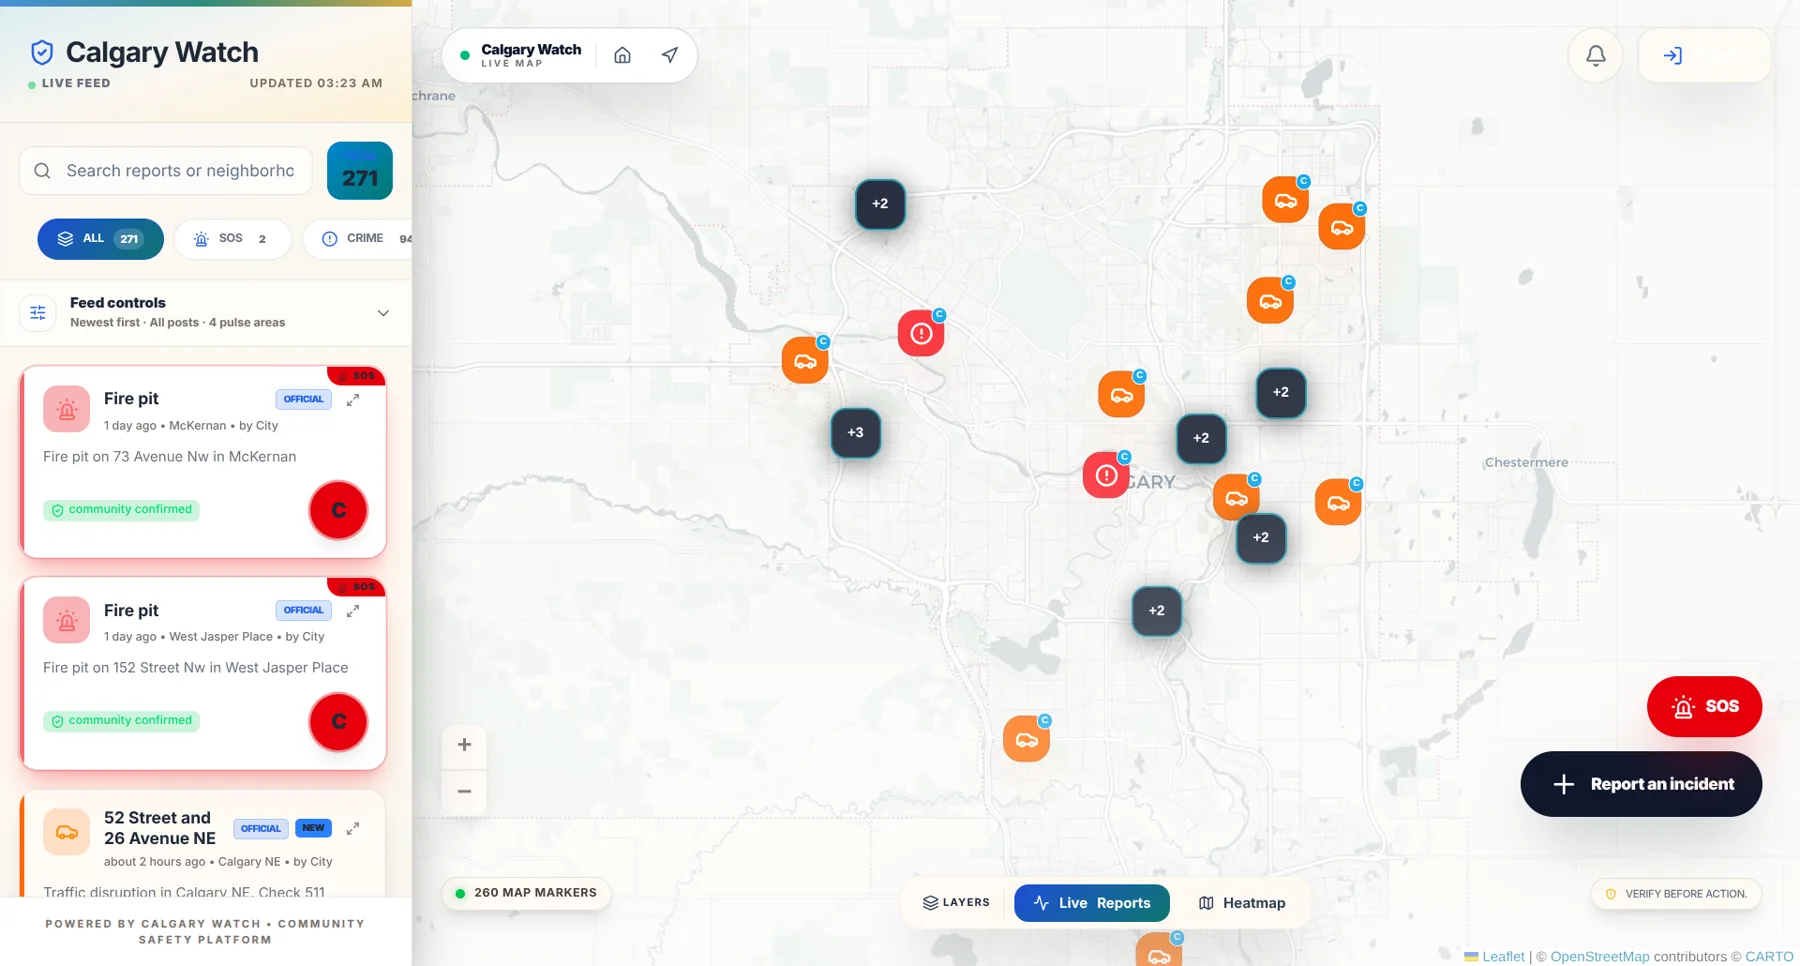Click community confirmed badge on McKernan card
This screenshot has height=966, width=1800.
[121, 510]
